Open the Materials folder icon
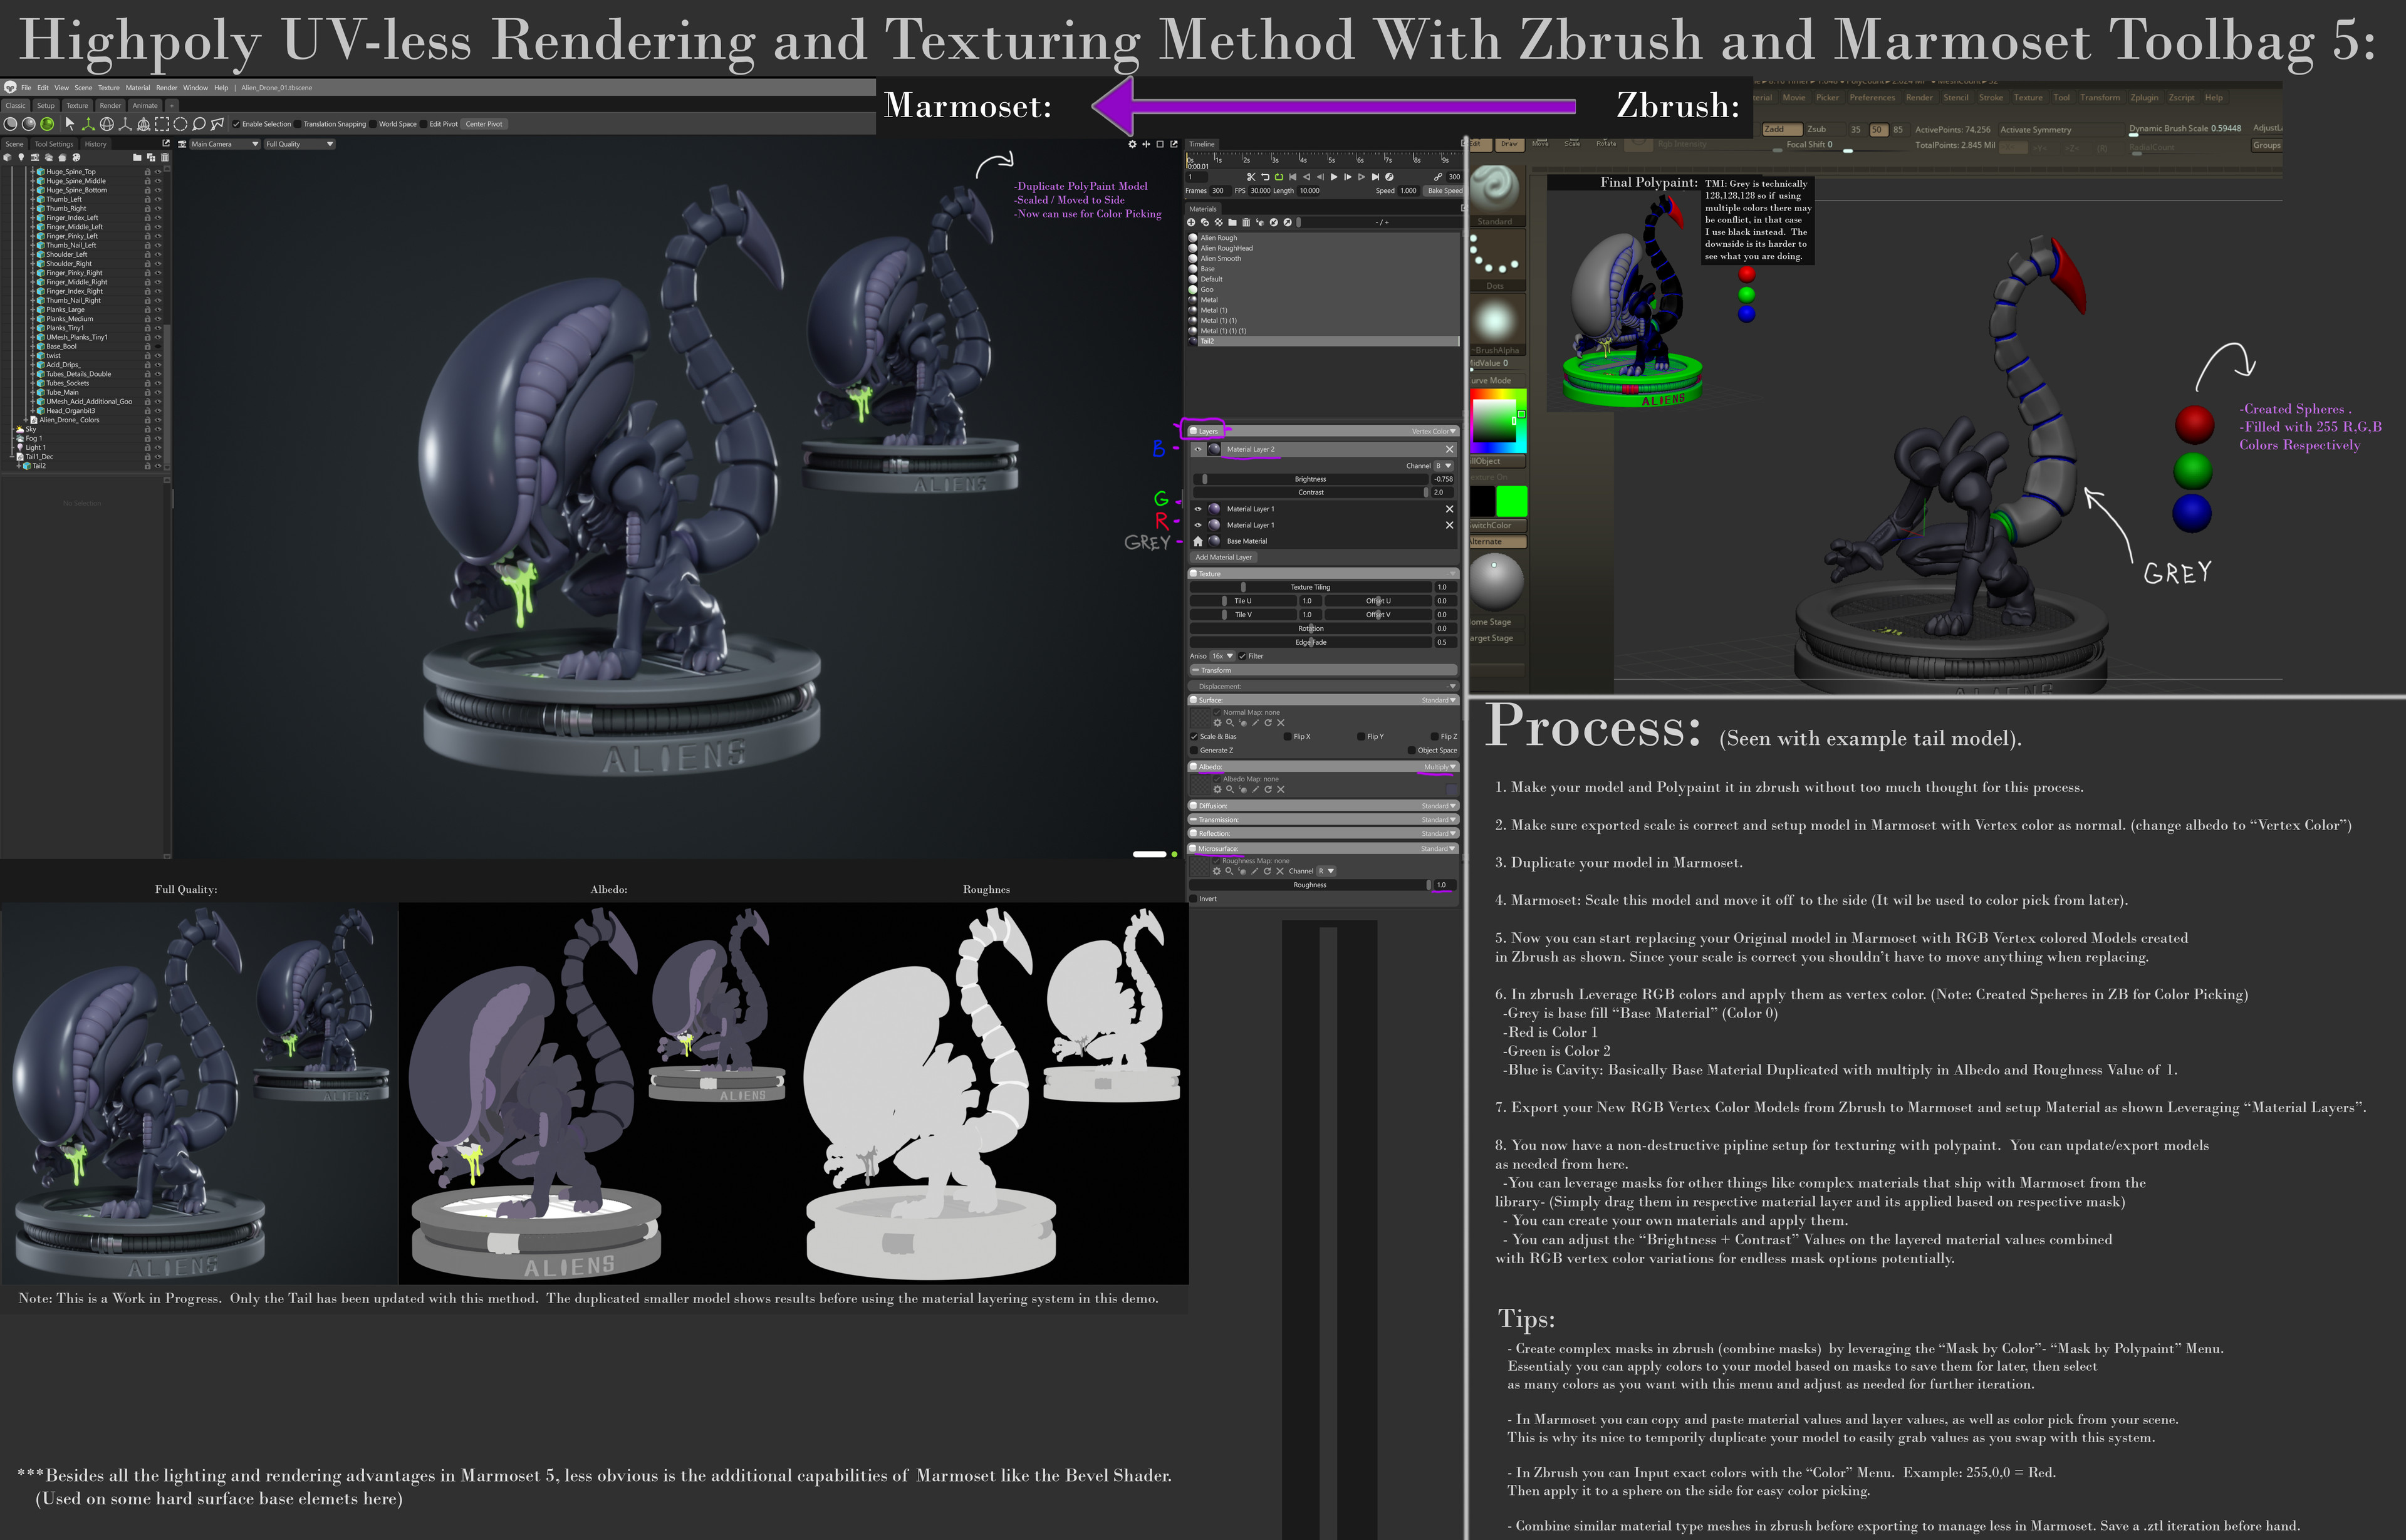This screenshot has width=2406, height=1540. (x=1232, y=222)
